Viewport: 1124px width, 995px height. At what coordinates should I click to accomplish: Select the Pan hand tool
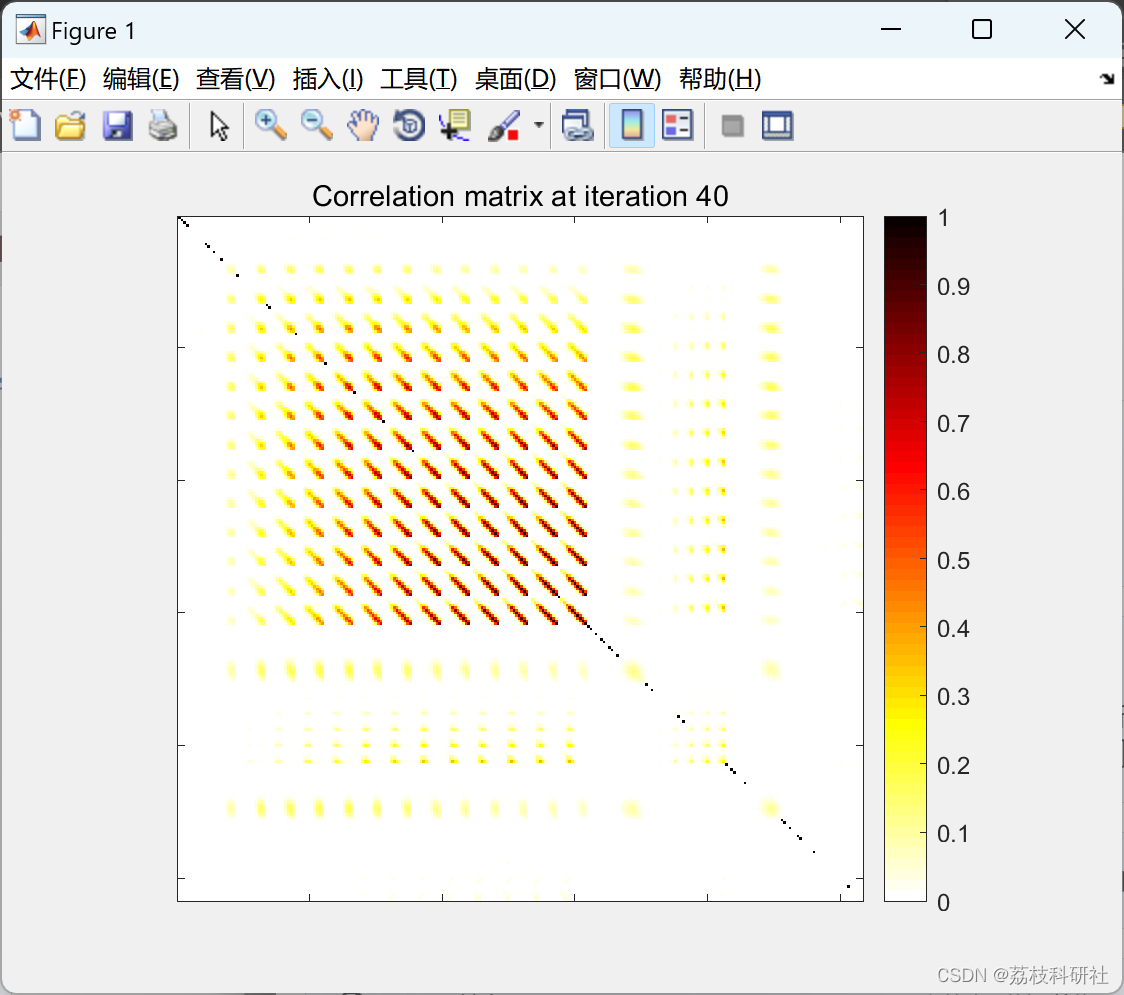click(363, 125)
